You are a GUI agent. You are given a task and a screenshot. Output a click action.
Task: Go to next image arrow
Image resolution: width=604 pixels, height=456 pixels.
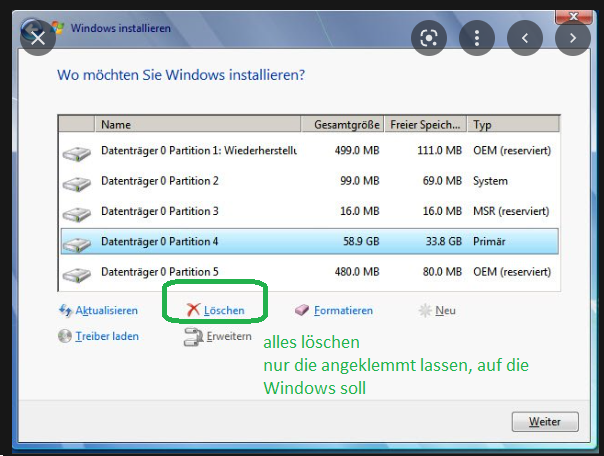[x=573, y=38]
